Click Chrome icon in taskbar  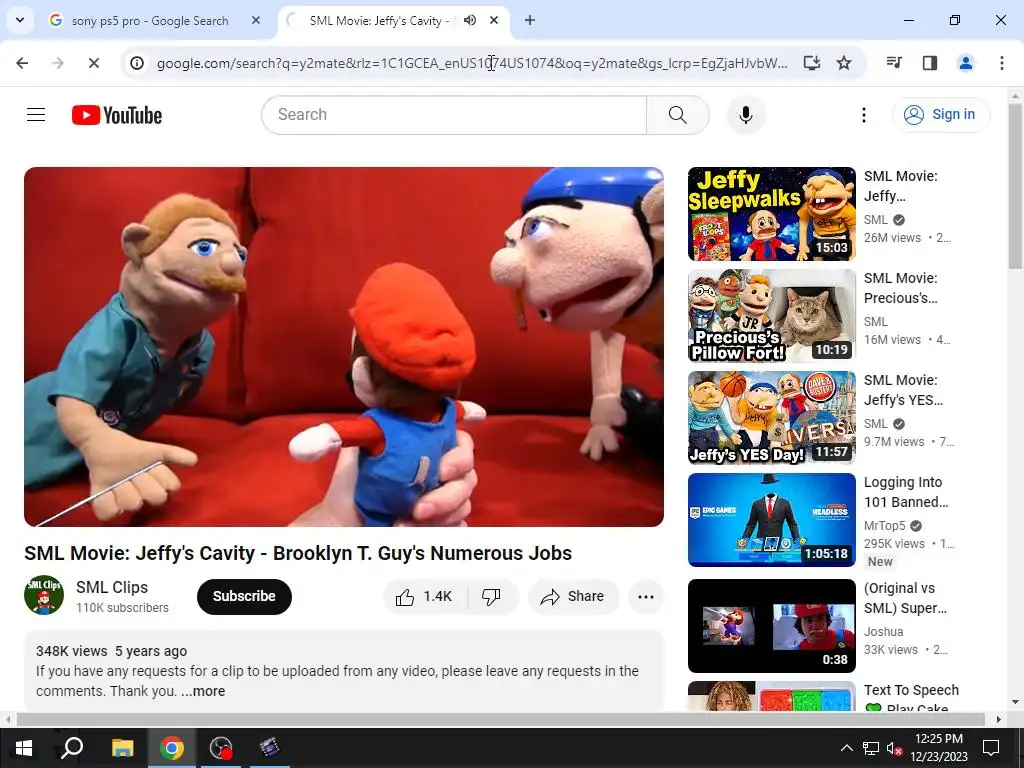coord(171,748)
